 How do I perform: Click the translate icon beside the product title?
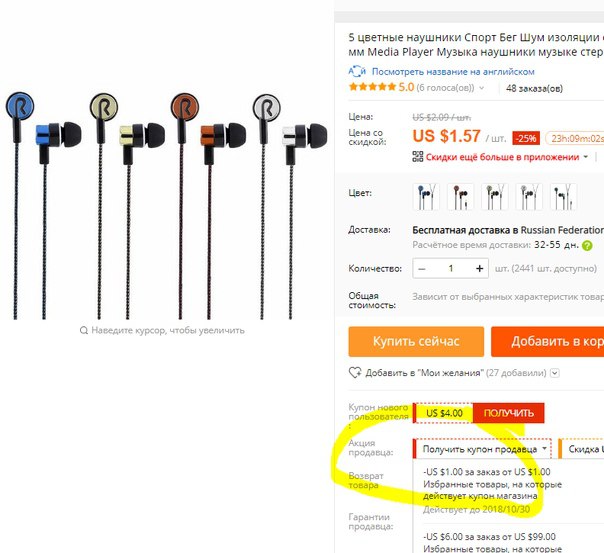[x=357, y=71]
